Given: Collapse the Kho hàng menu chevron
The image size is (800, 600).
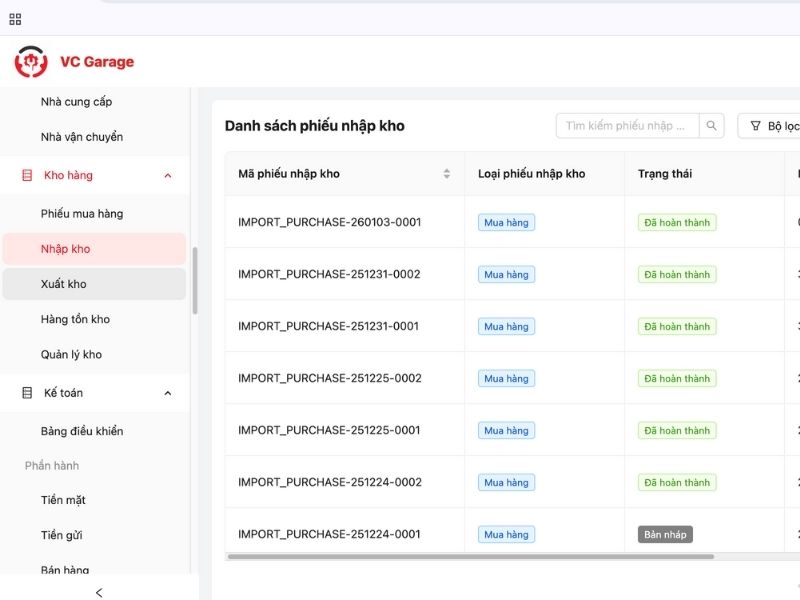Looking at the screenshot, I should (x=167, y=175).
